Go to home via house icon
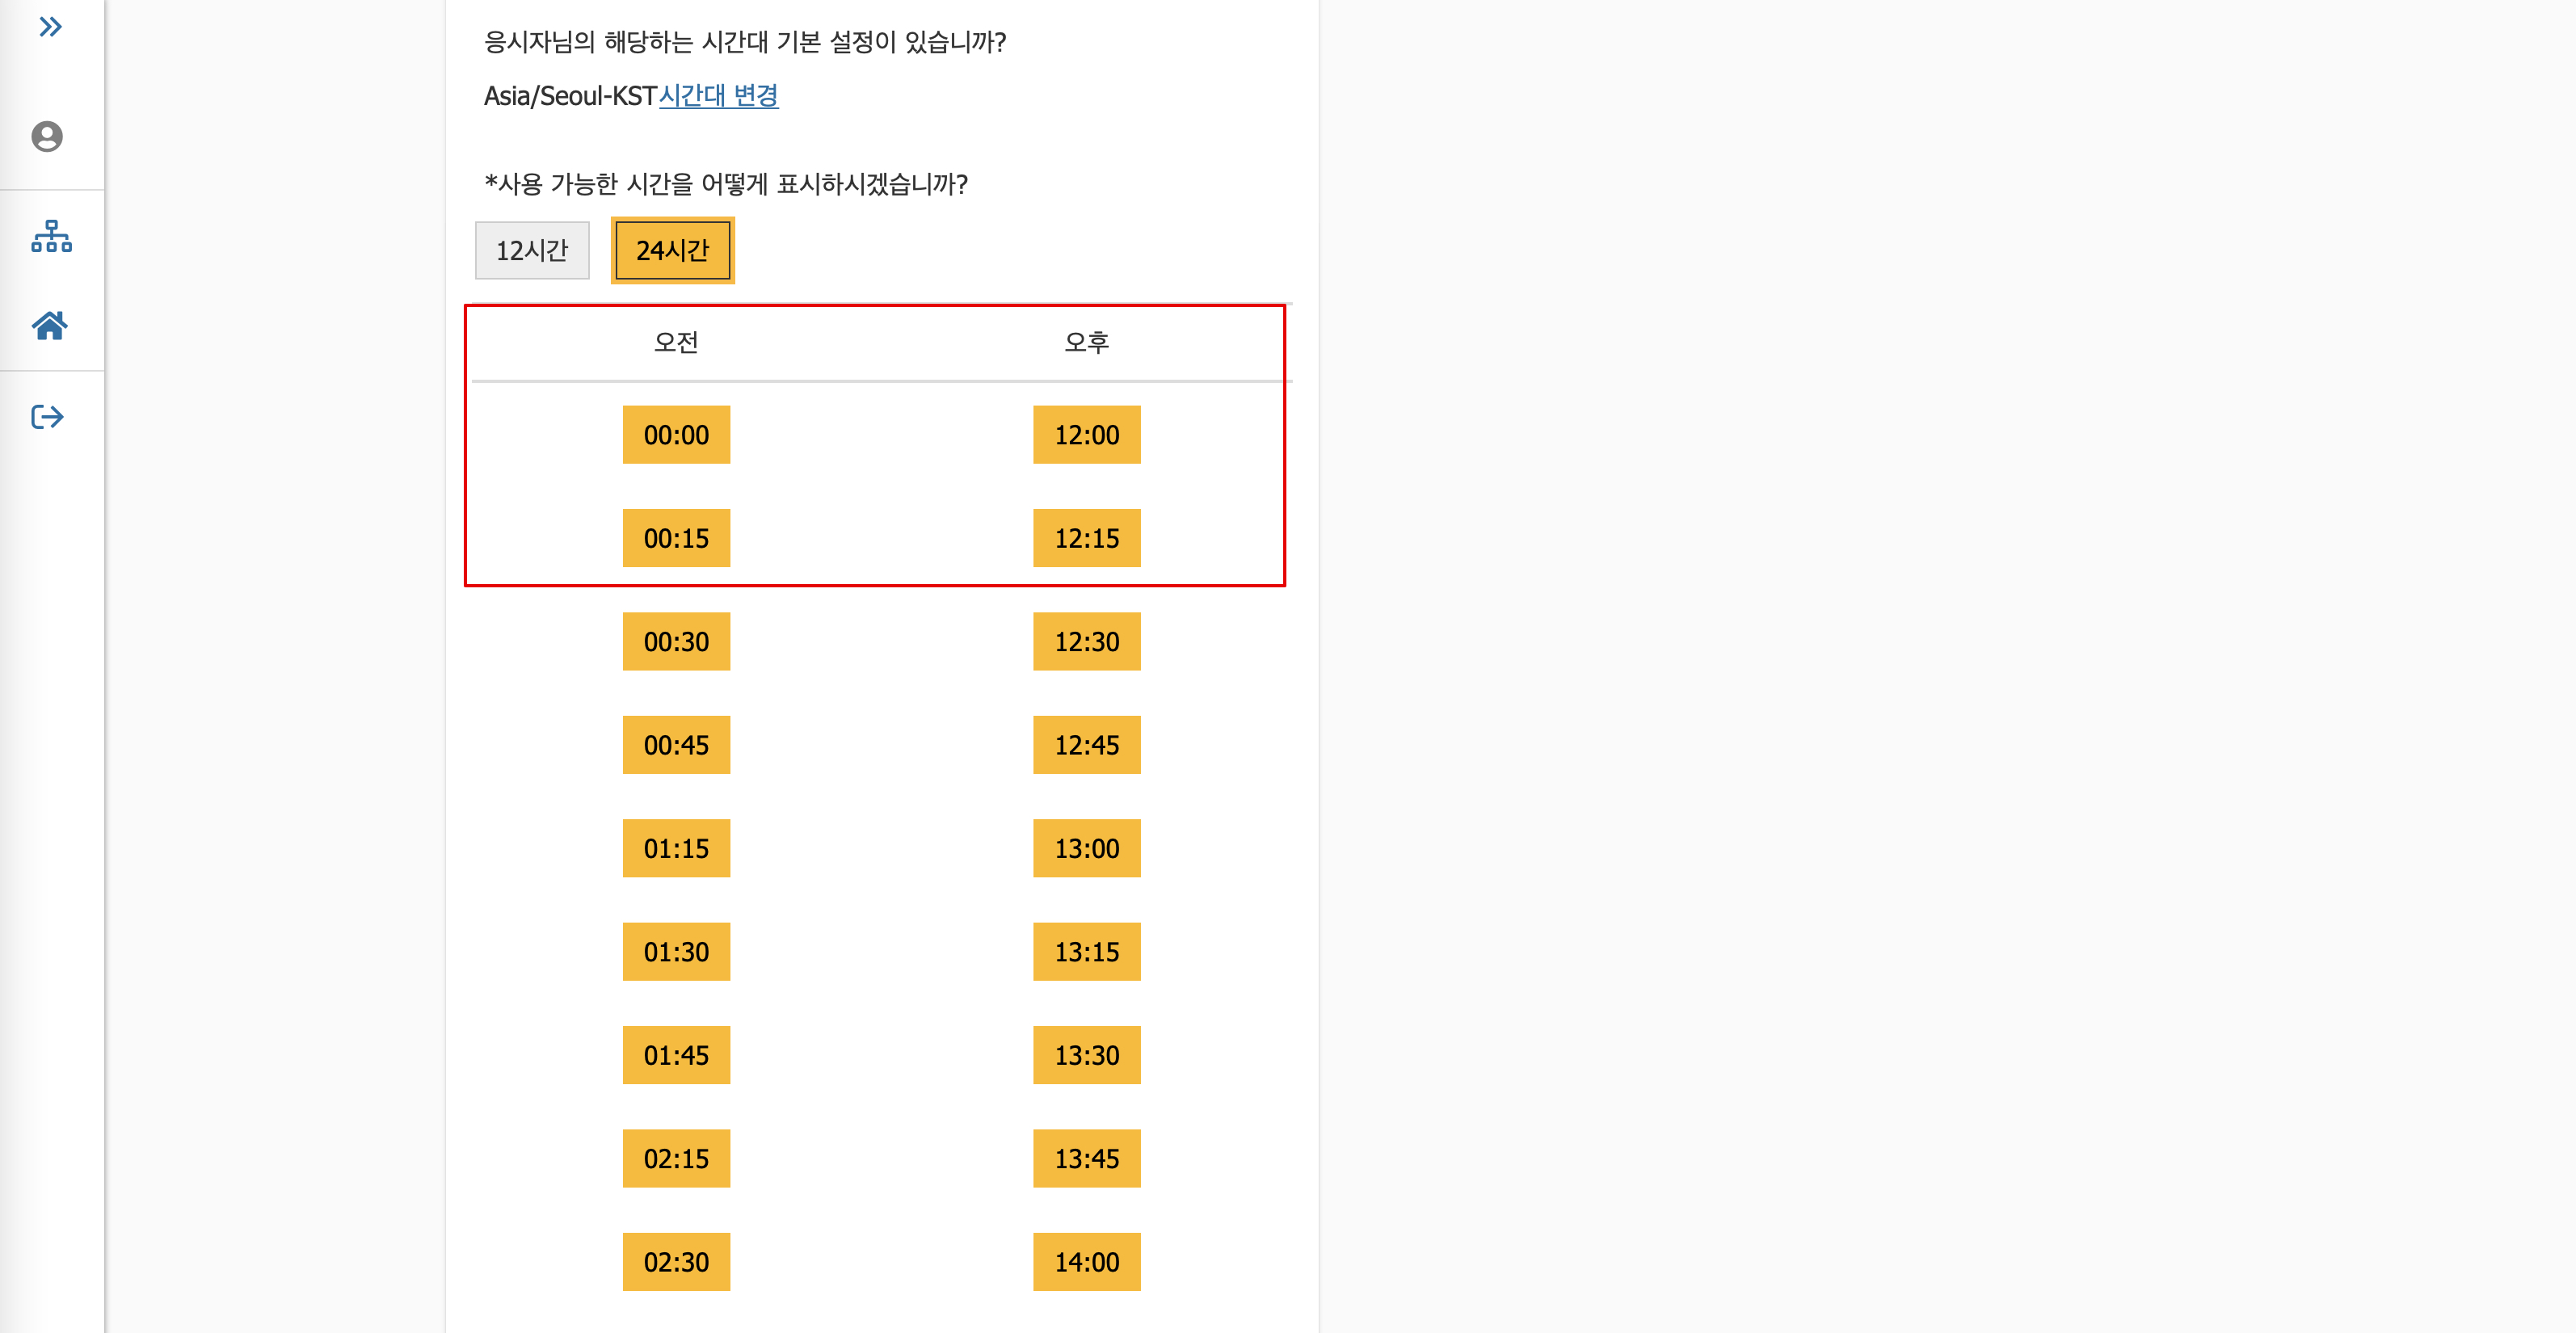2576x1333 pixels. 49,326
